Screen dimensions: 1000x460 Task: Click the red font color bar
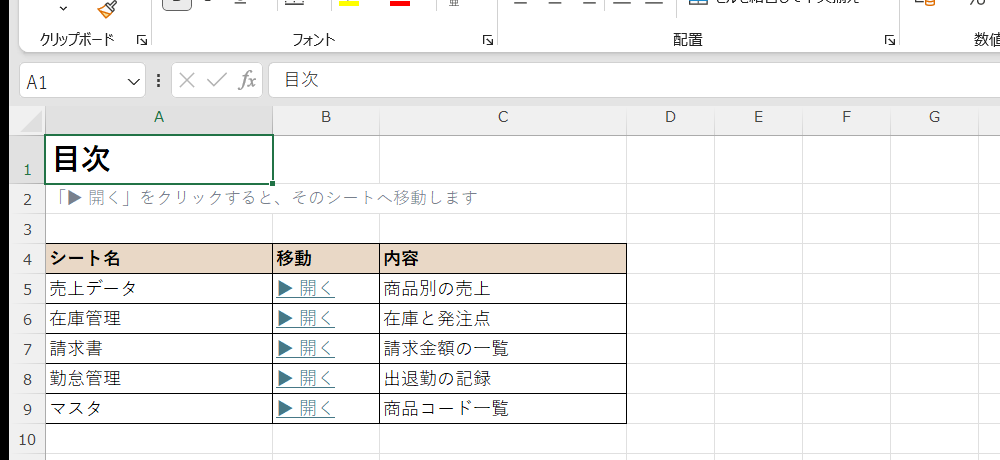400,3
